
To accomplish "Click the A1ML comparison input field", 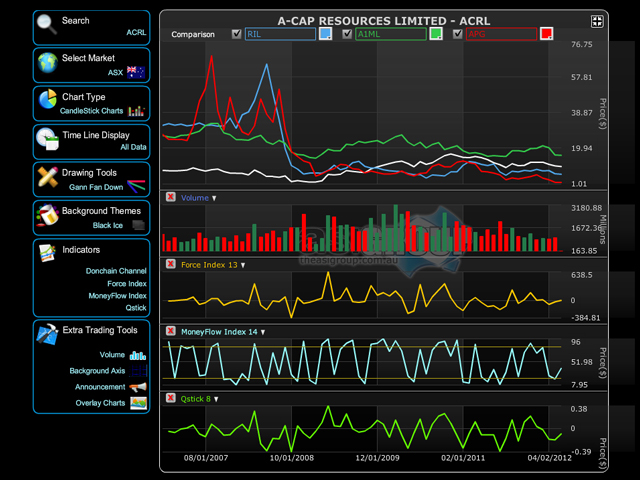I will (391, 34).
